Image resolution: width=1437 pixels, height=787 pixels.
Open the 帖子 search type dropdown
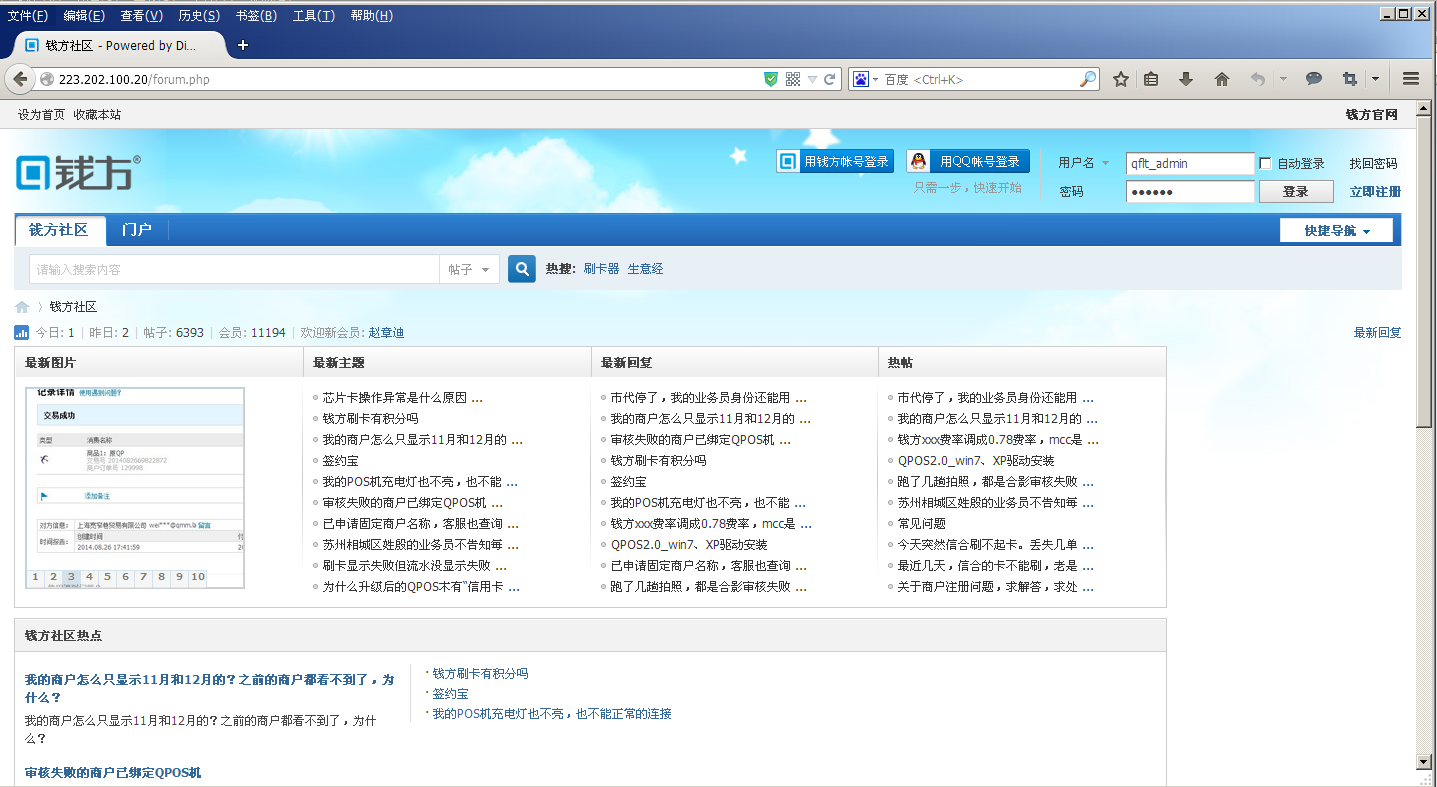point(470,269)
